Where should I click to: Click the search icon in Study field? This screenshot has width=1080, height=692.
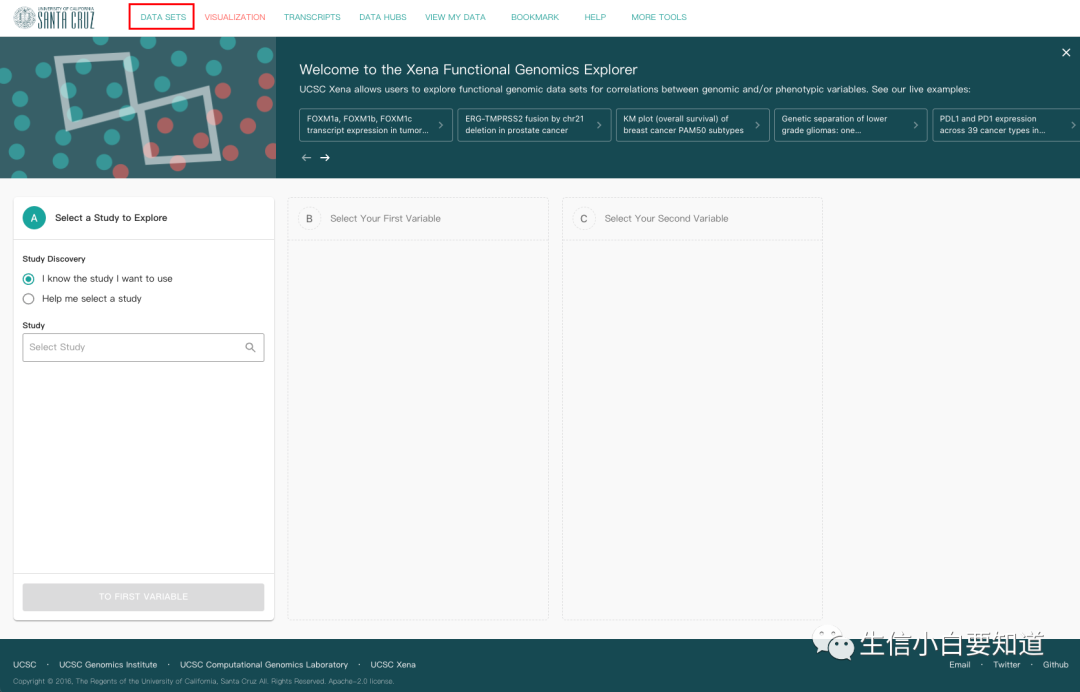point(251,347)
